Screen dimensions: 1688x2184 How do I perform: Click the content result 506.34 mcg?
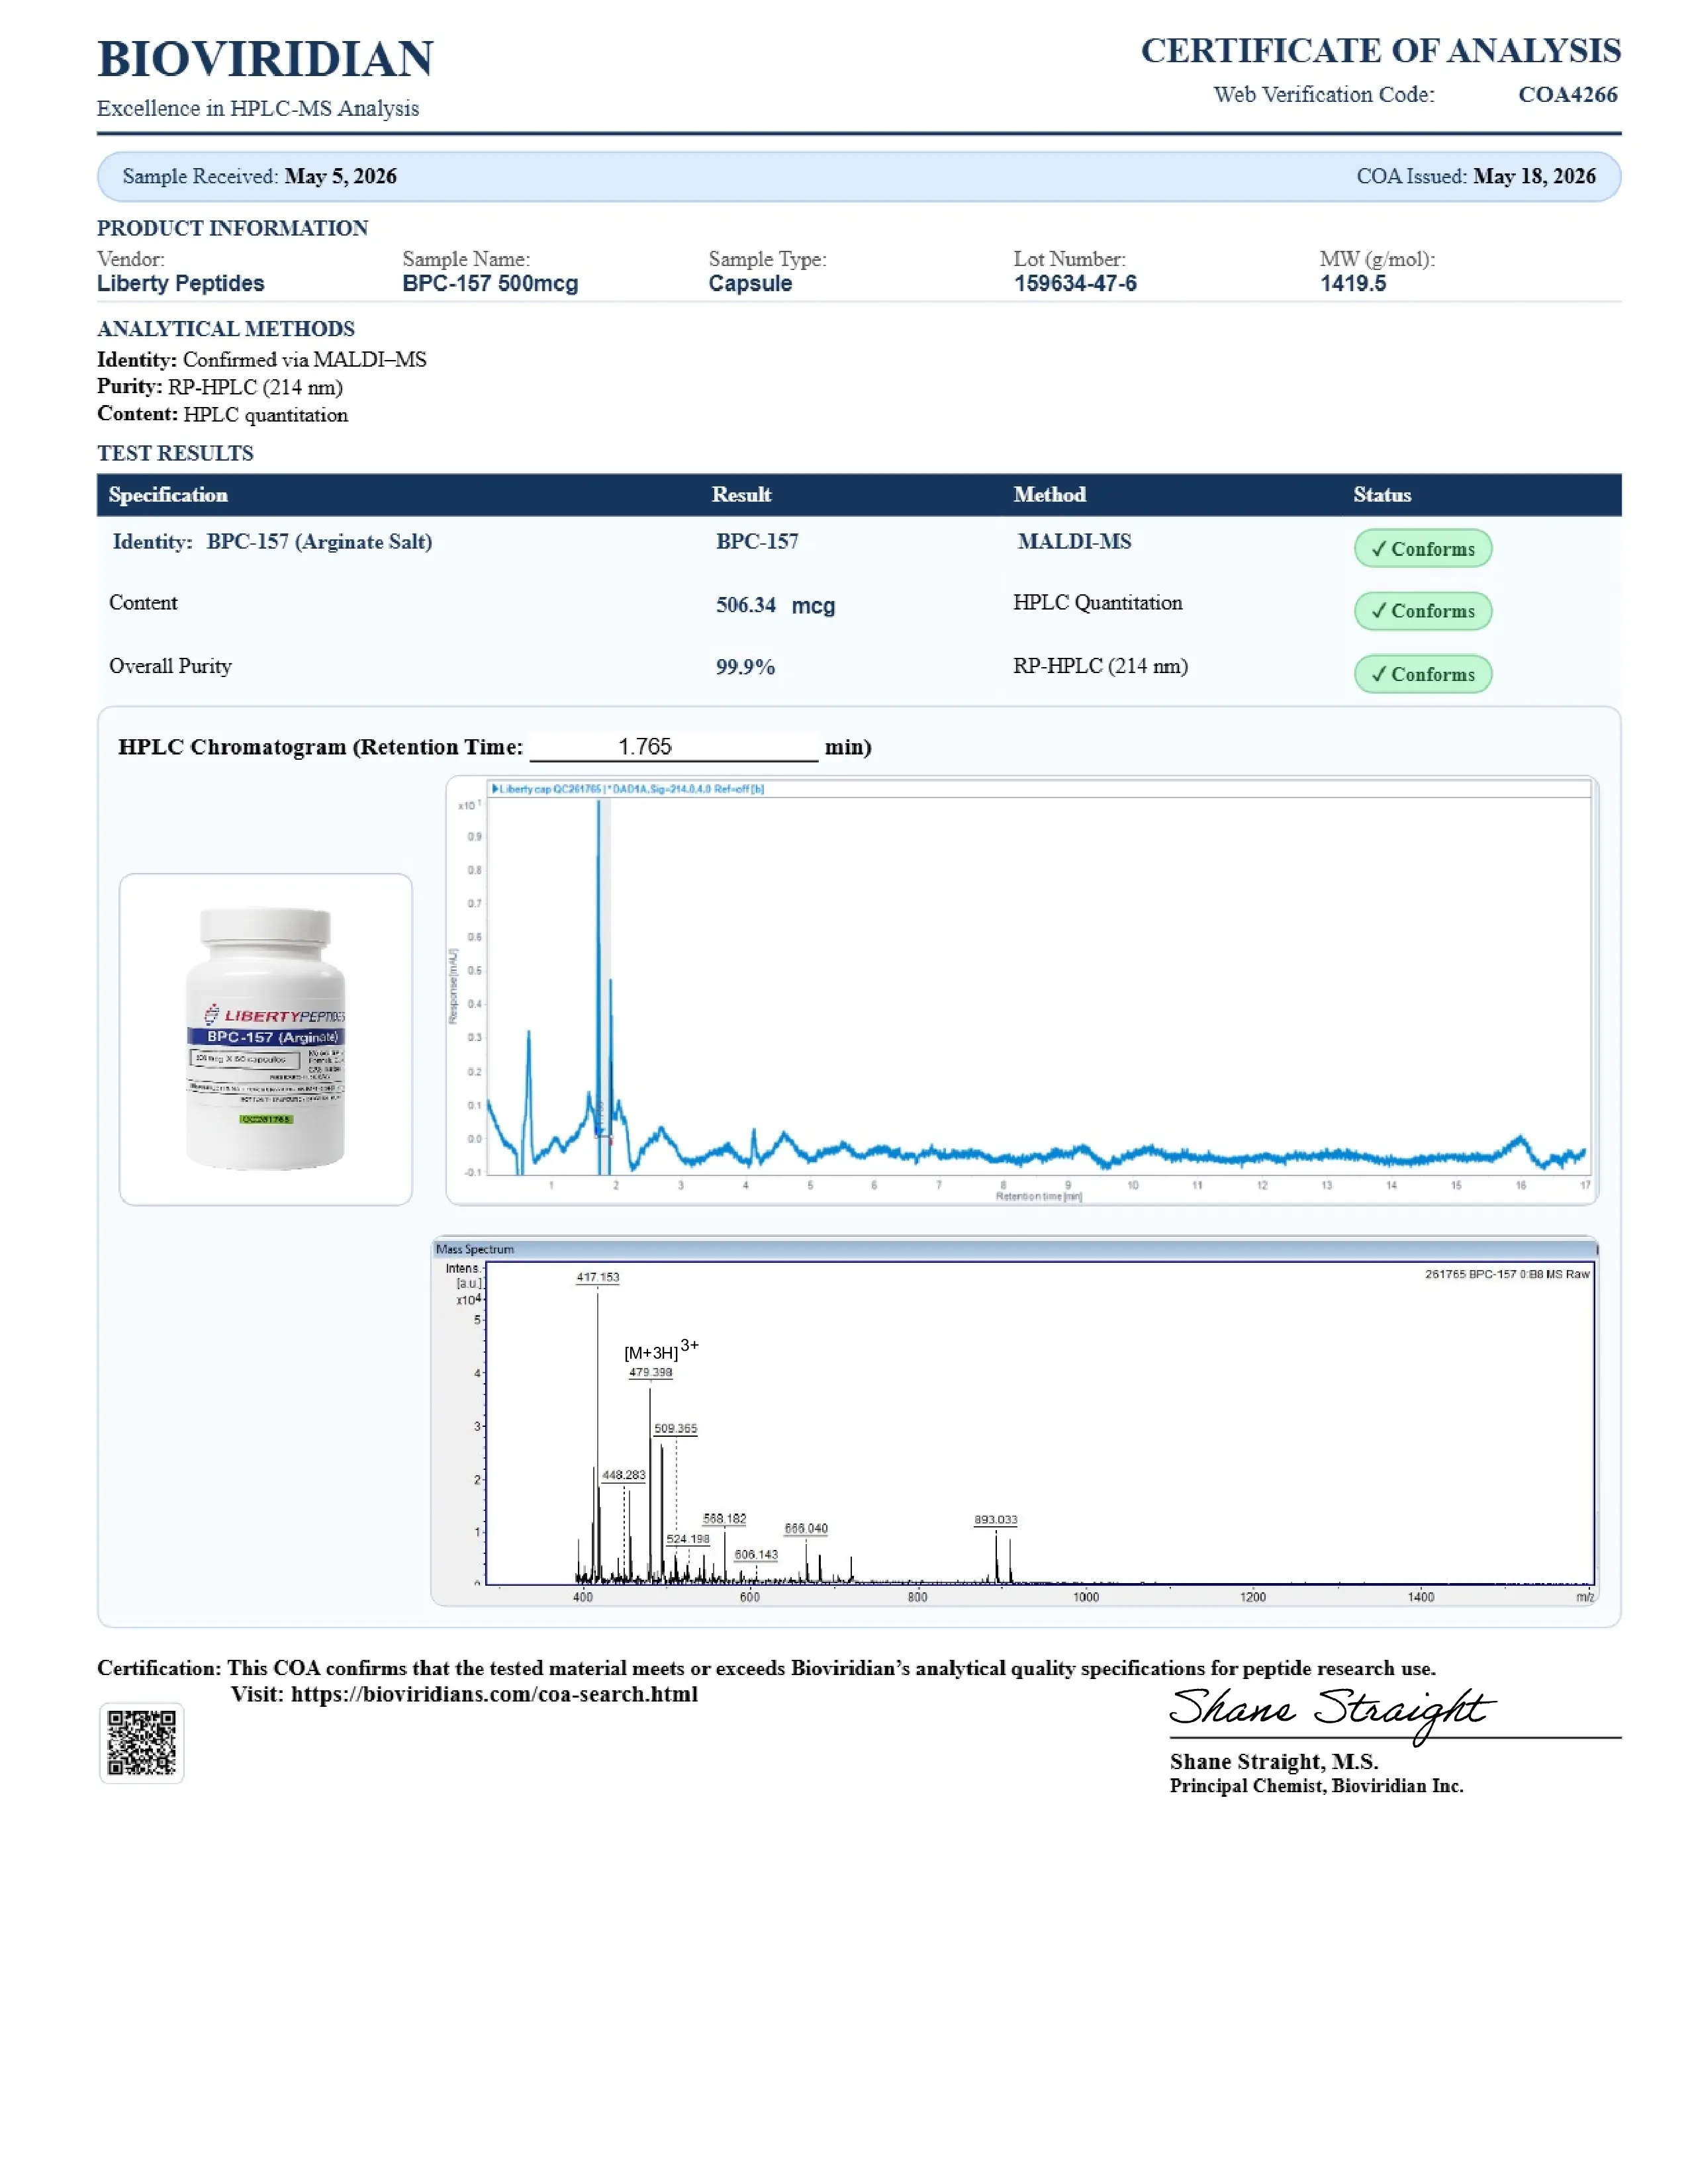[x=775, y=605]
